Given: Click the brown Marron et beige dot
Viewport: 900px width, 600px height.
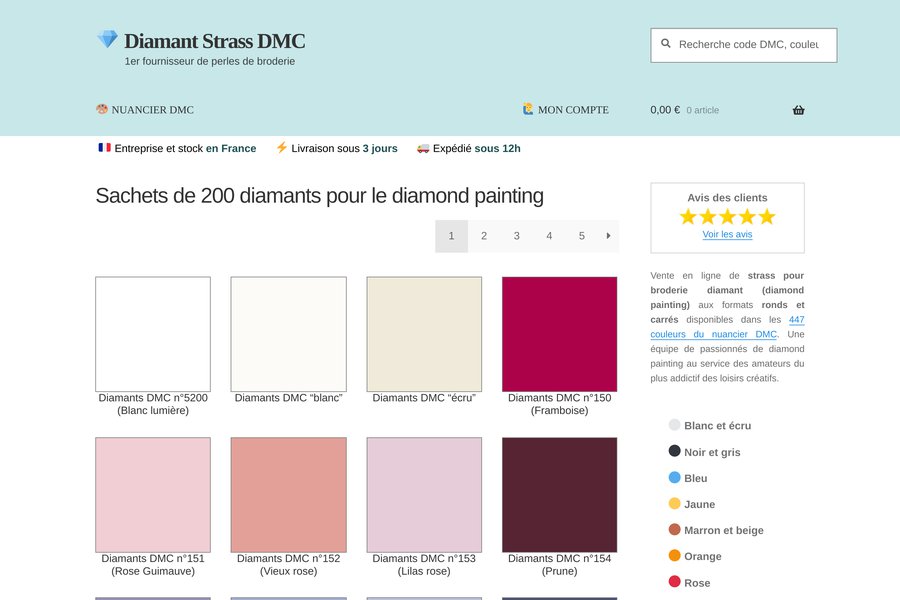Looking at the screenshot, I should pos(674,529).
